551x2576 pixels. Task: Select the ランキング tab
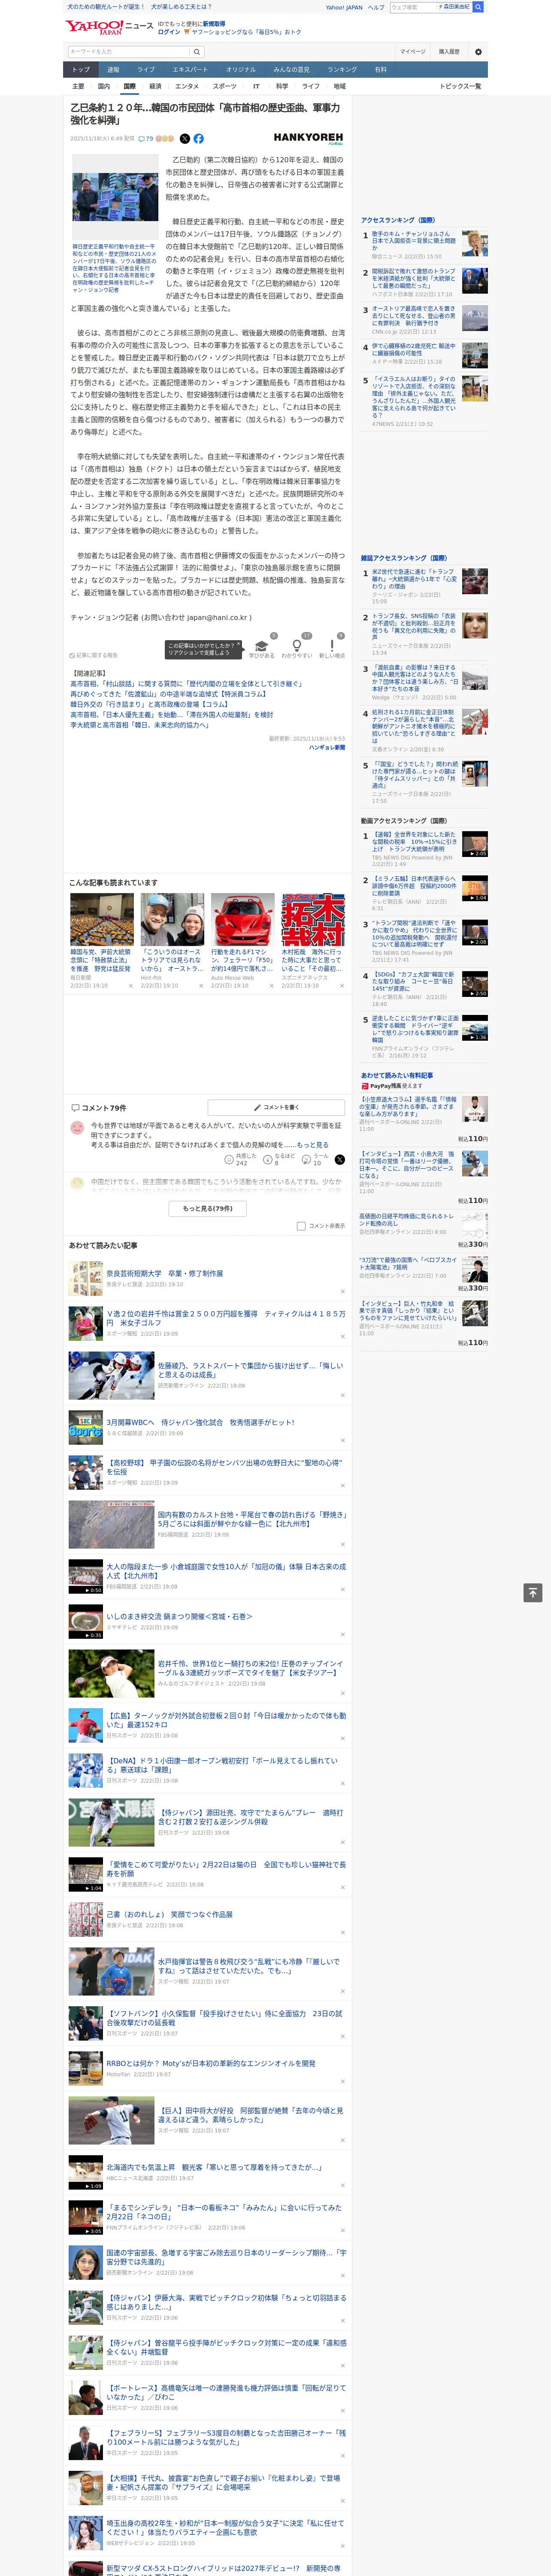point(342,70)
